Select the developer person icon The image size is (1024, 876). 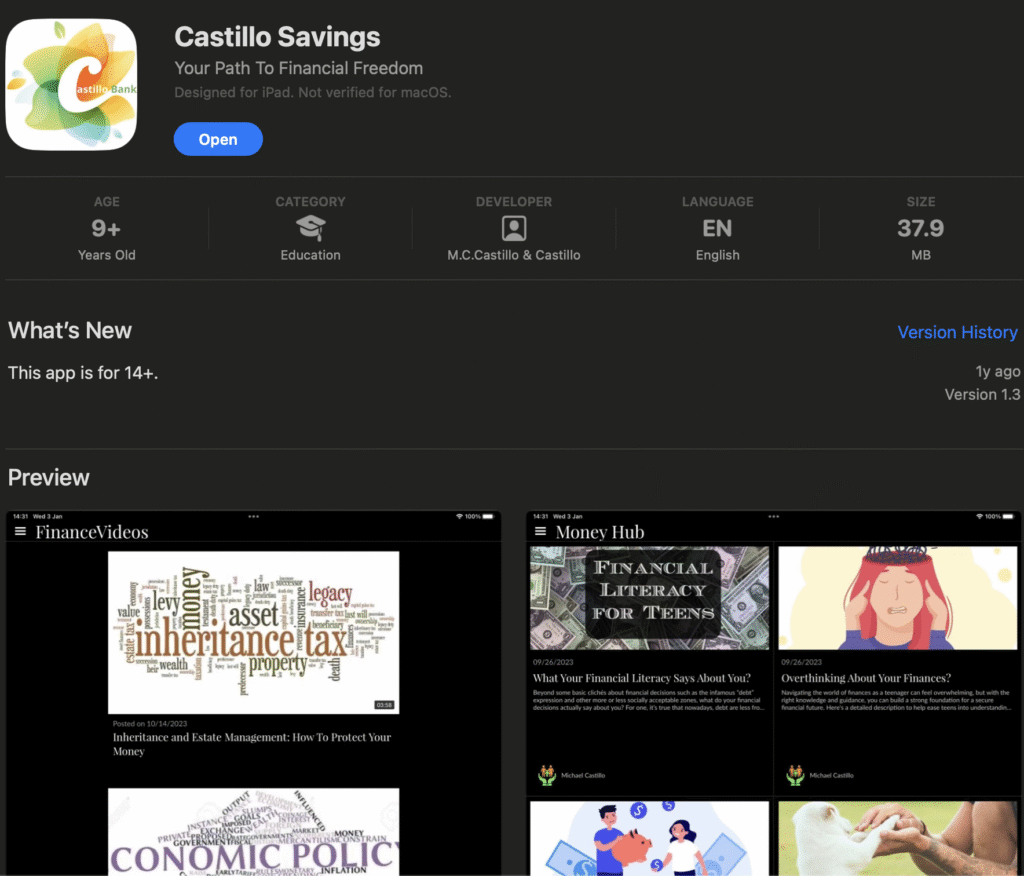tap(514, 228)
